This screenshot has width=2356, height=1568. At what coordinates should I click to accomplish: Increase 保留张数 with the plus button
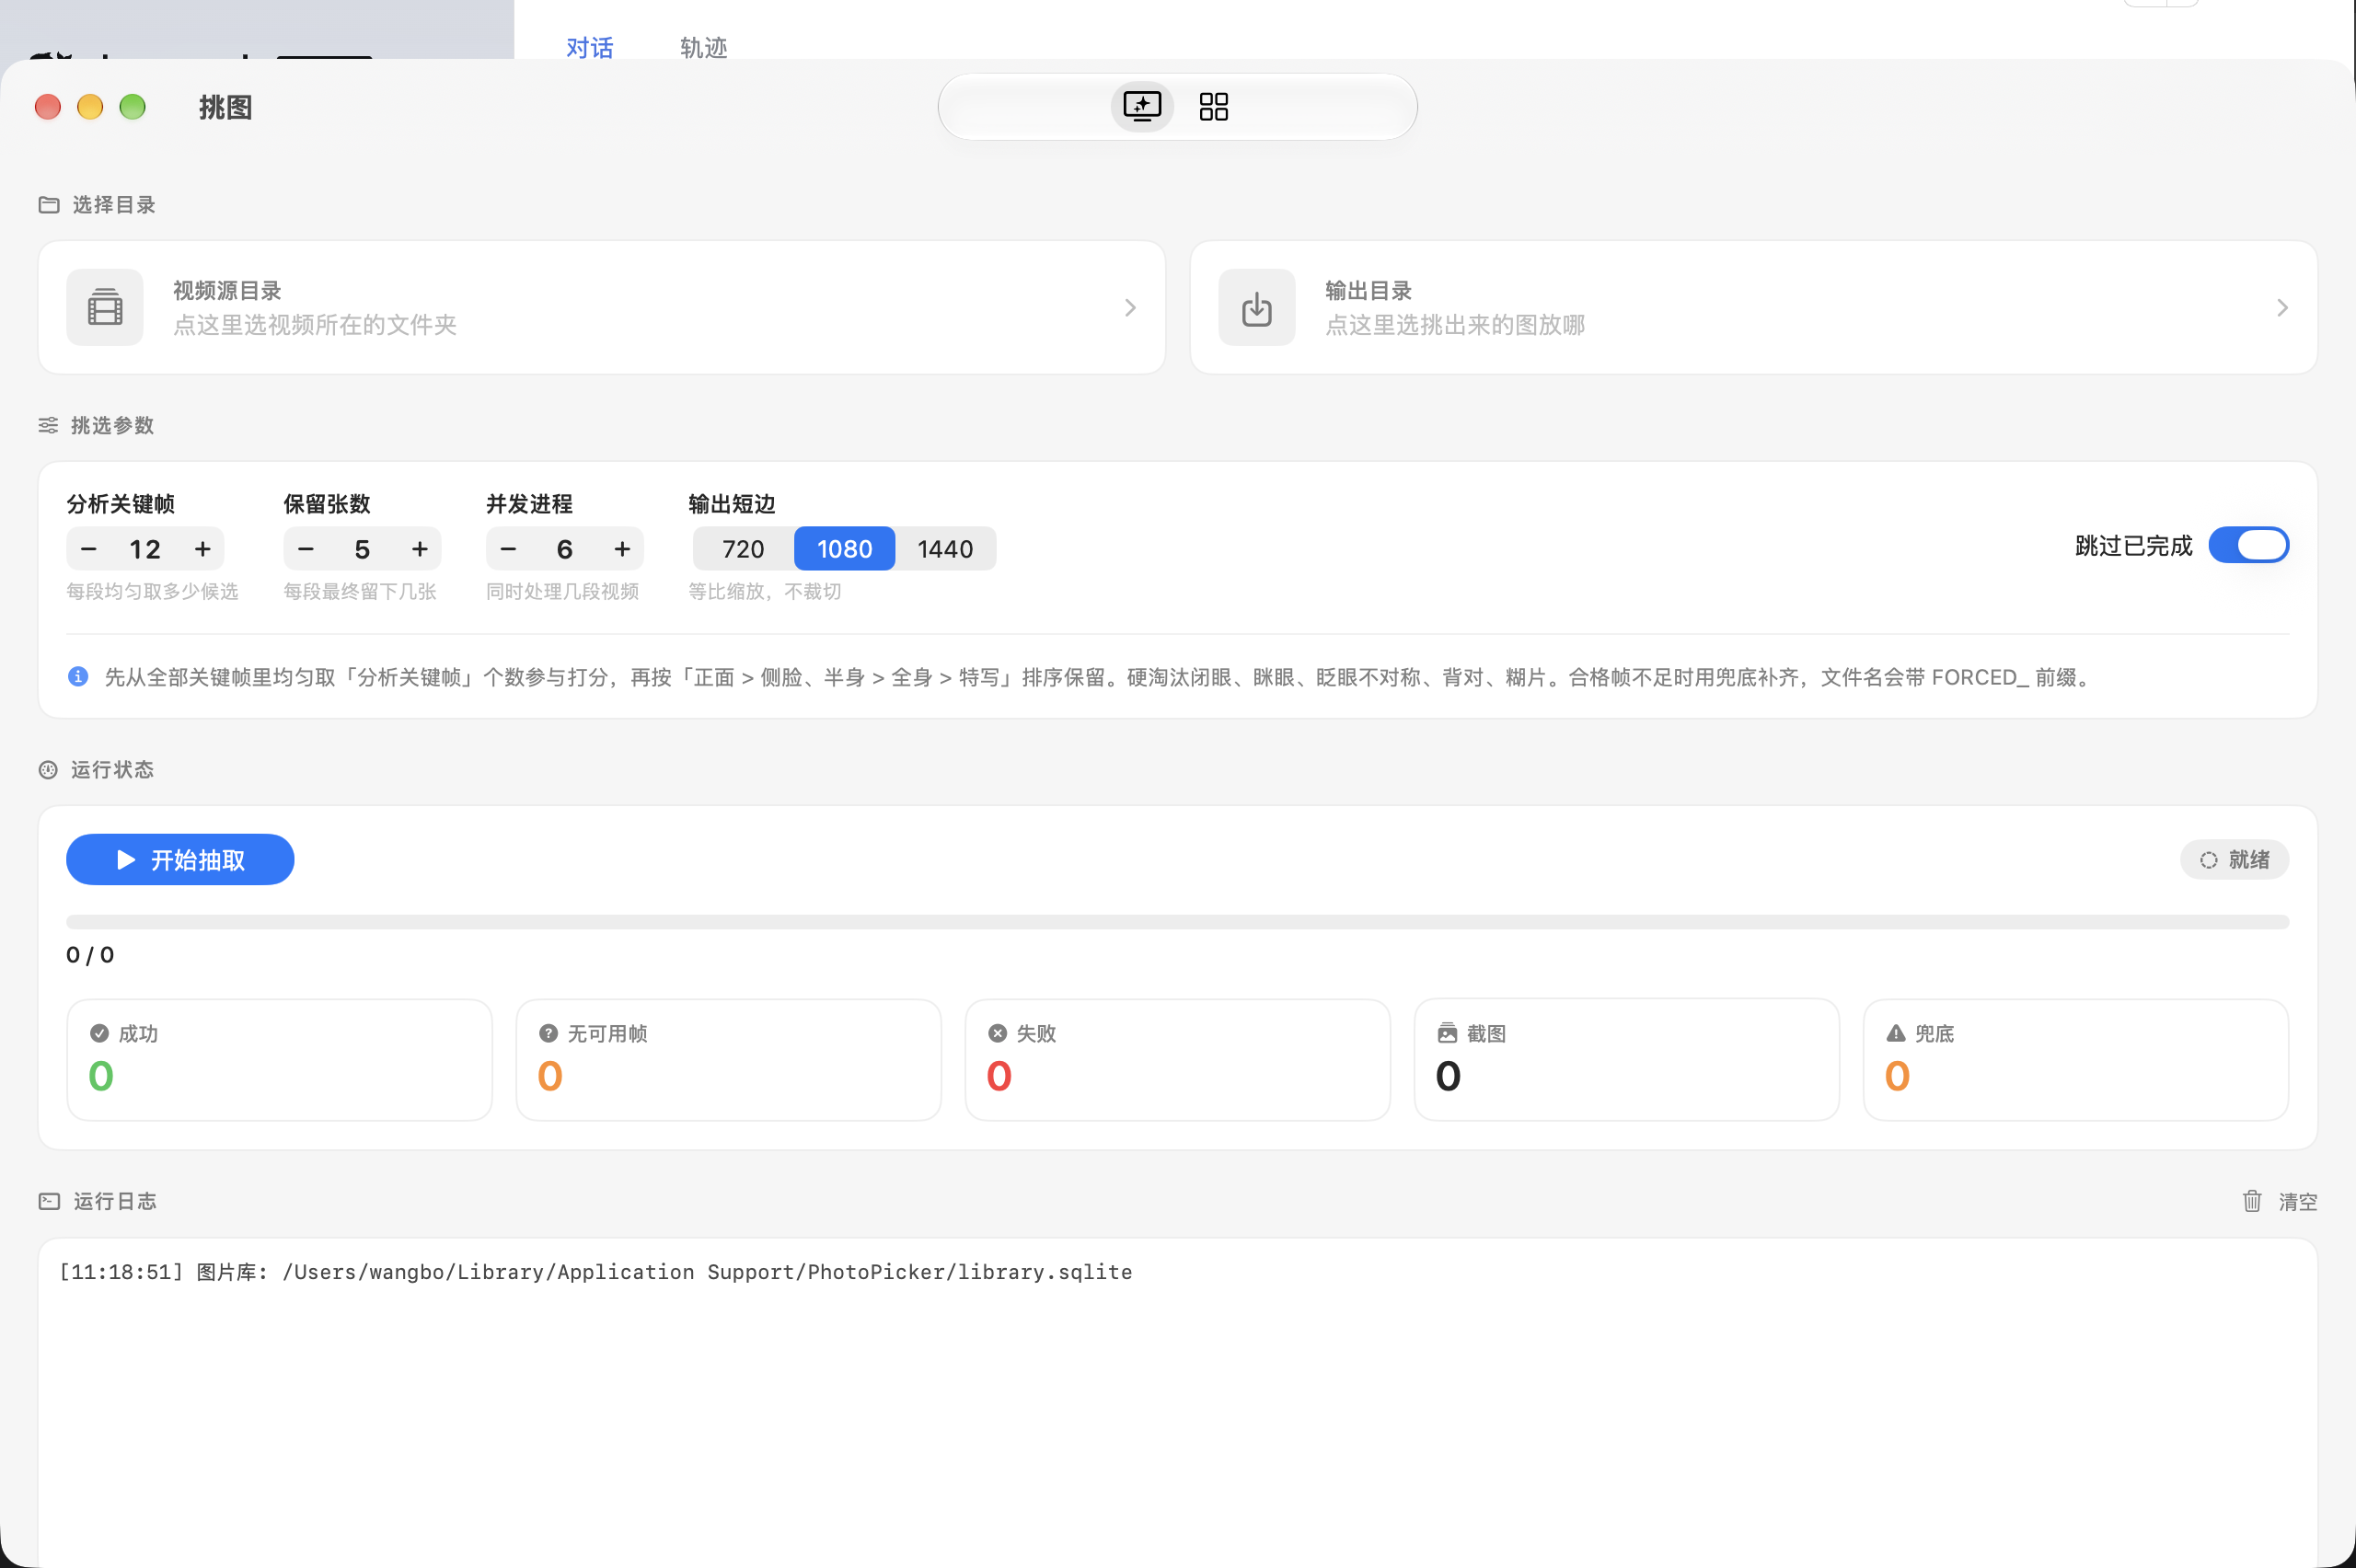[420, 548]
